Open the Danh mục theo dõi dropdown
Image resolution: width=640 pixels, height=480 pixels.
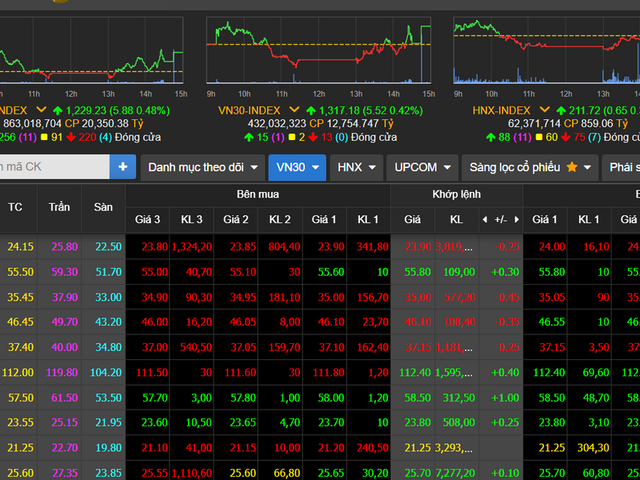pyautogui.click(x=203, y=167)
